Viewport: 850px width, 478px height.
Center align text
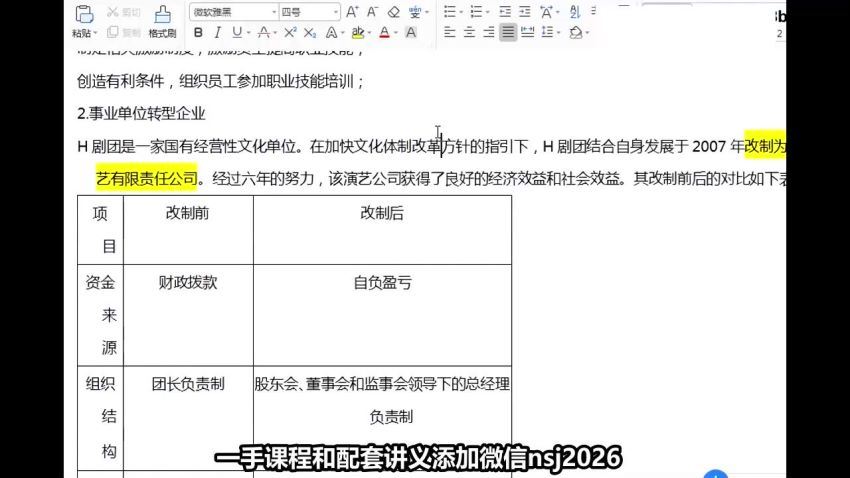coord(469,33)
